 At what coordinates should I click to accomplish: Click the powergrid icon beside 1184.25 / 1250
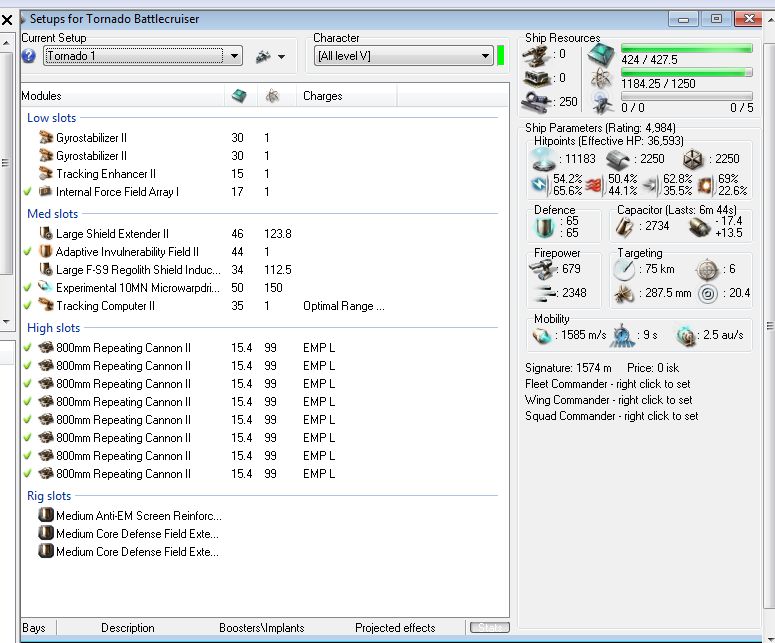[x=601, y=78]
